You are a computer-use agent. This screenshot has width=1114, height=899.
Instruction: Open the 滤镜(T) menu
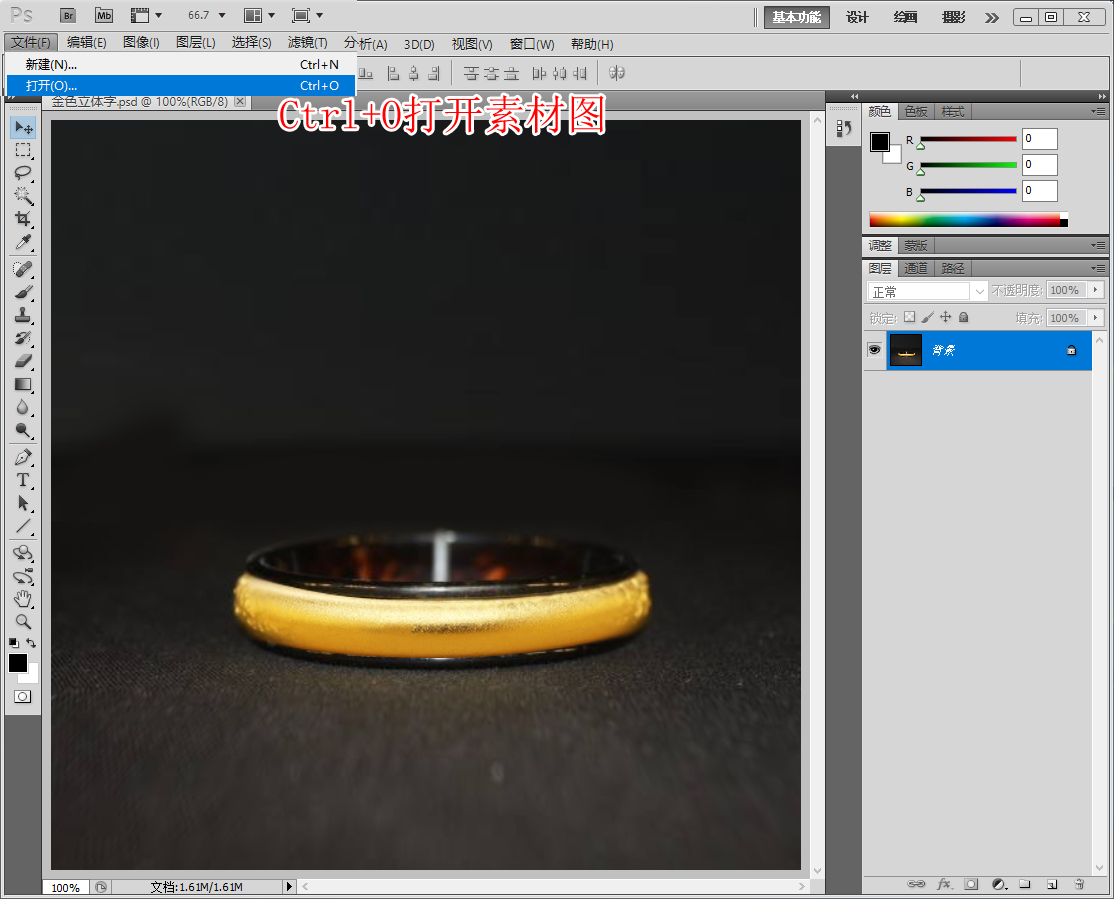[x=308, y=43]
